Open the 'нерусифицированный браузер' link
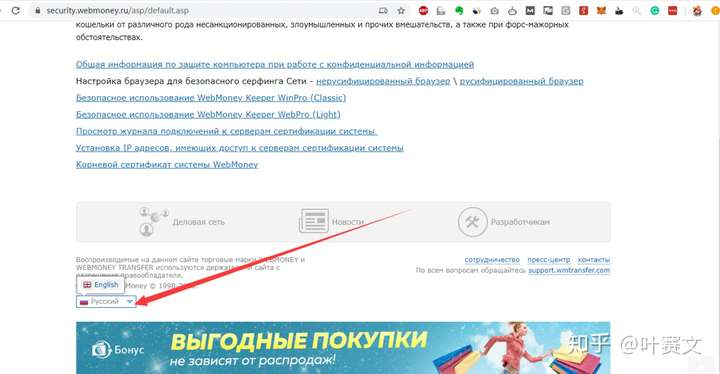This screenshot has width=720, height=374. point(383,81)
